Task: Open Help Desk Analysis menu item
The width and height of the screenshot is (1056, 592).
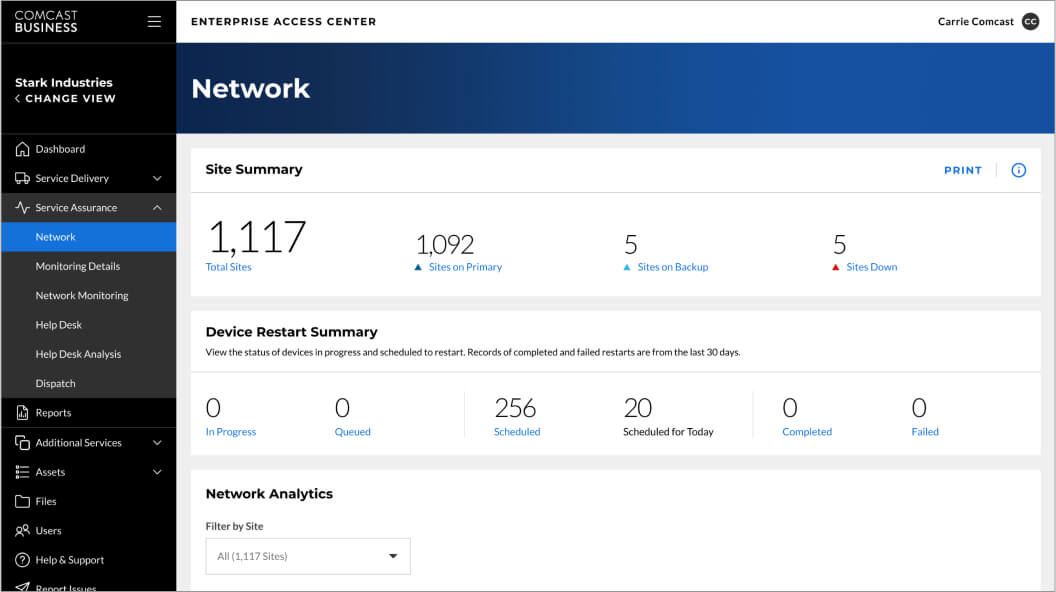Action: pyautogui.click(x=78, y=354)
